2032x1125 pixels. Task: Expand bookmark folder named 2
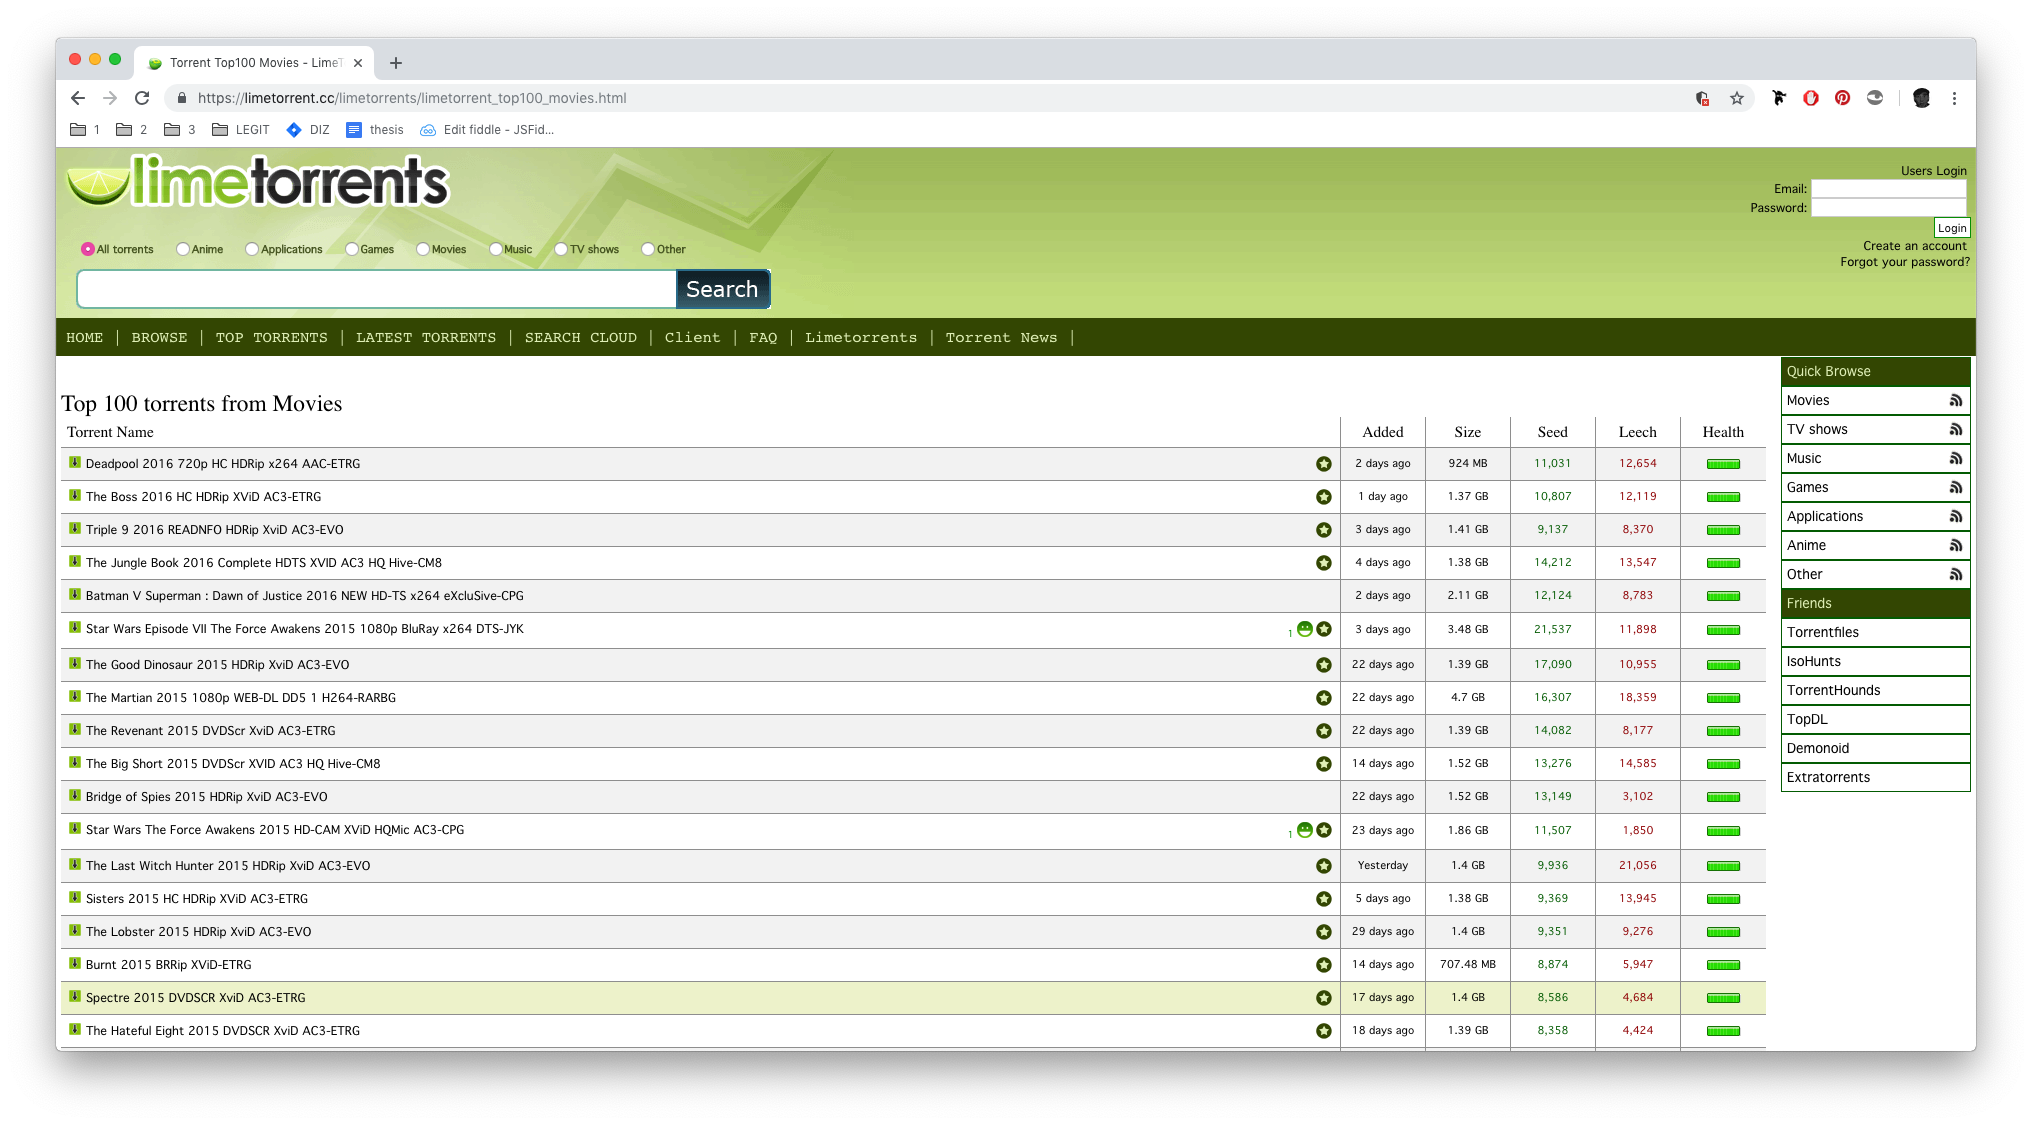131,130
